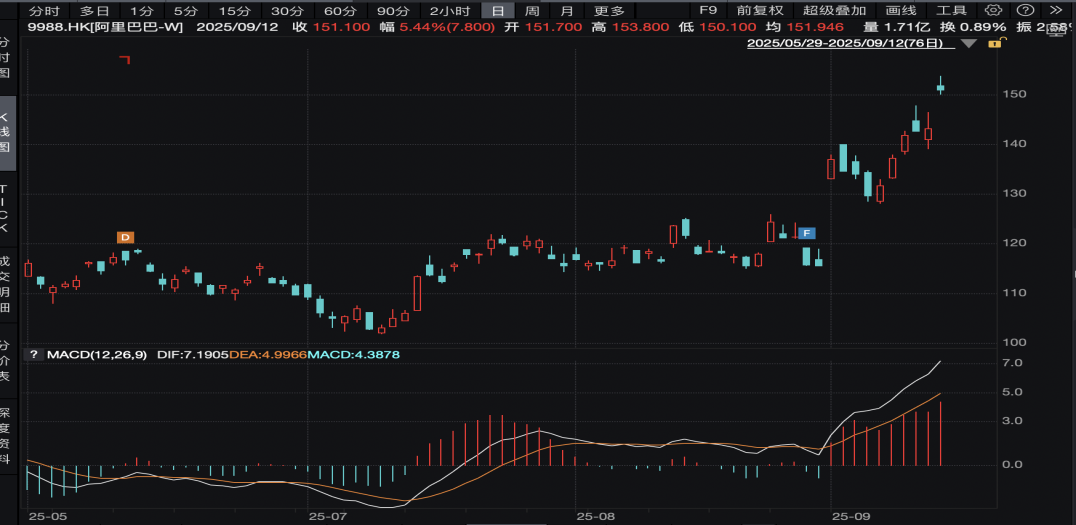This screenshot has width=1076, height=525.
Task: Click the orange D dividend marker
Action: tap(125, 237)
